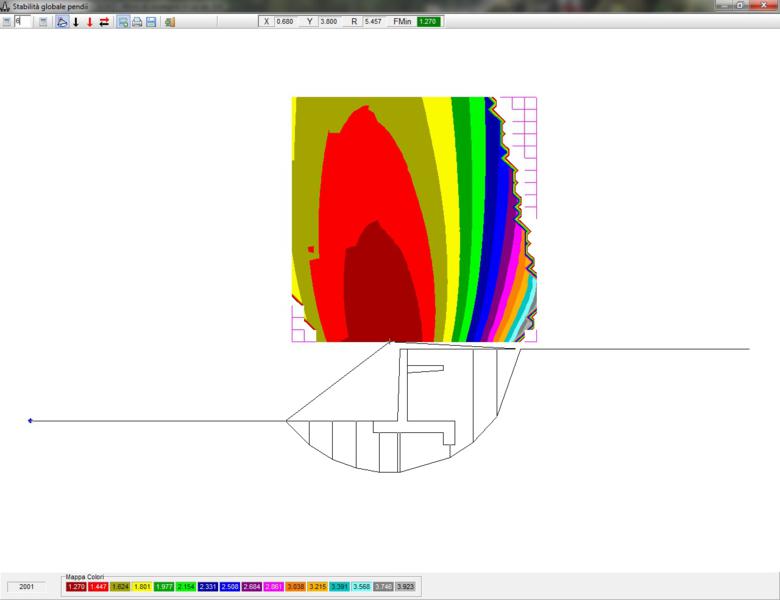Click the 2001 status box
Image resolution: width=780 pixels, height=600 pixels.
click(27, 587)
